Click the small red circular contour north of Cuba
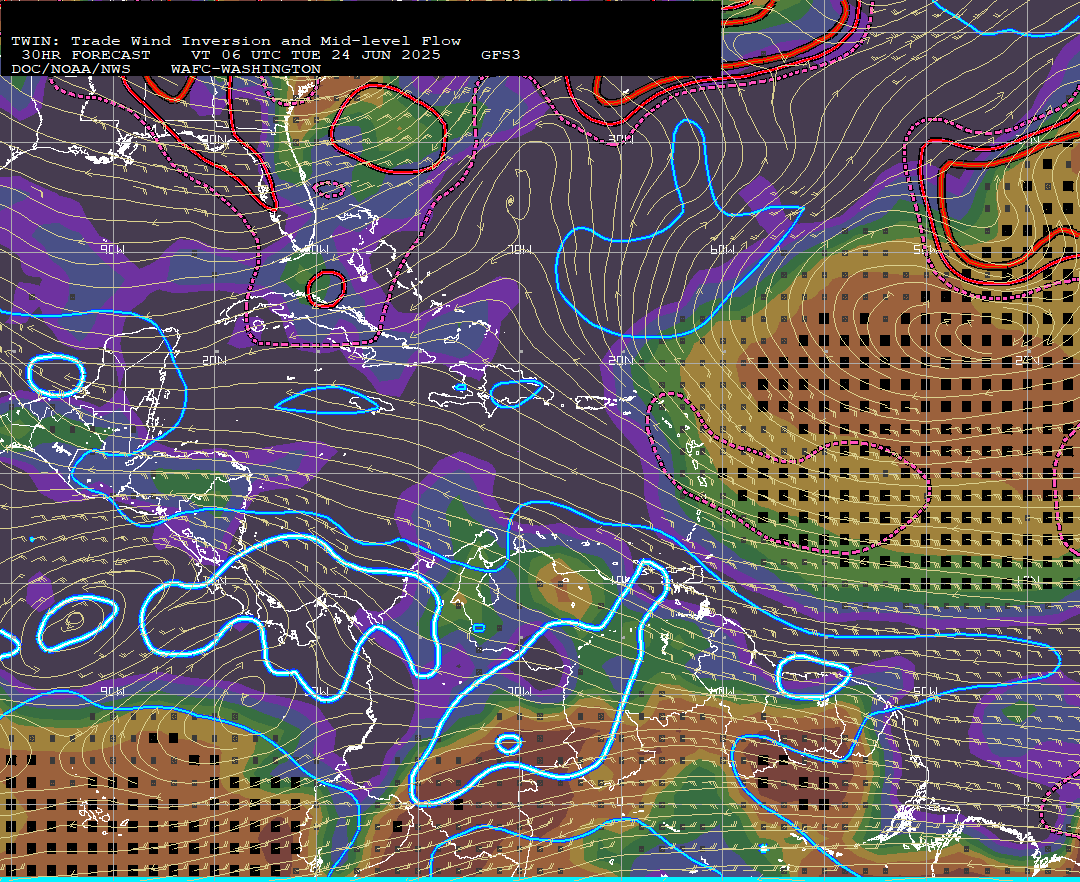The image size is (1080, 882). coord(326,288)
